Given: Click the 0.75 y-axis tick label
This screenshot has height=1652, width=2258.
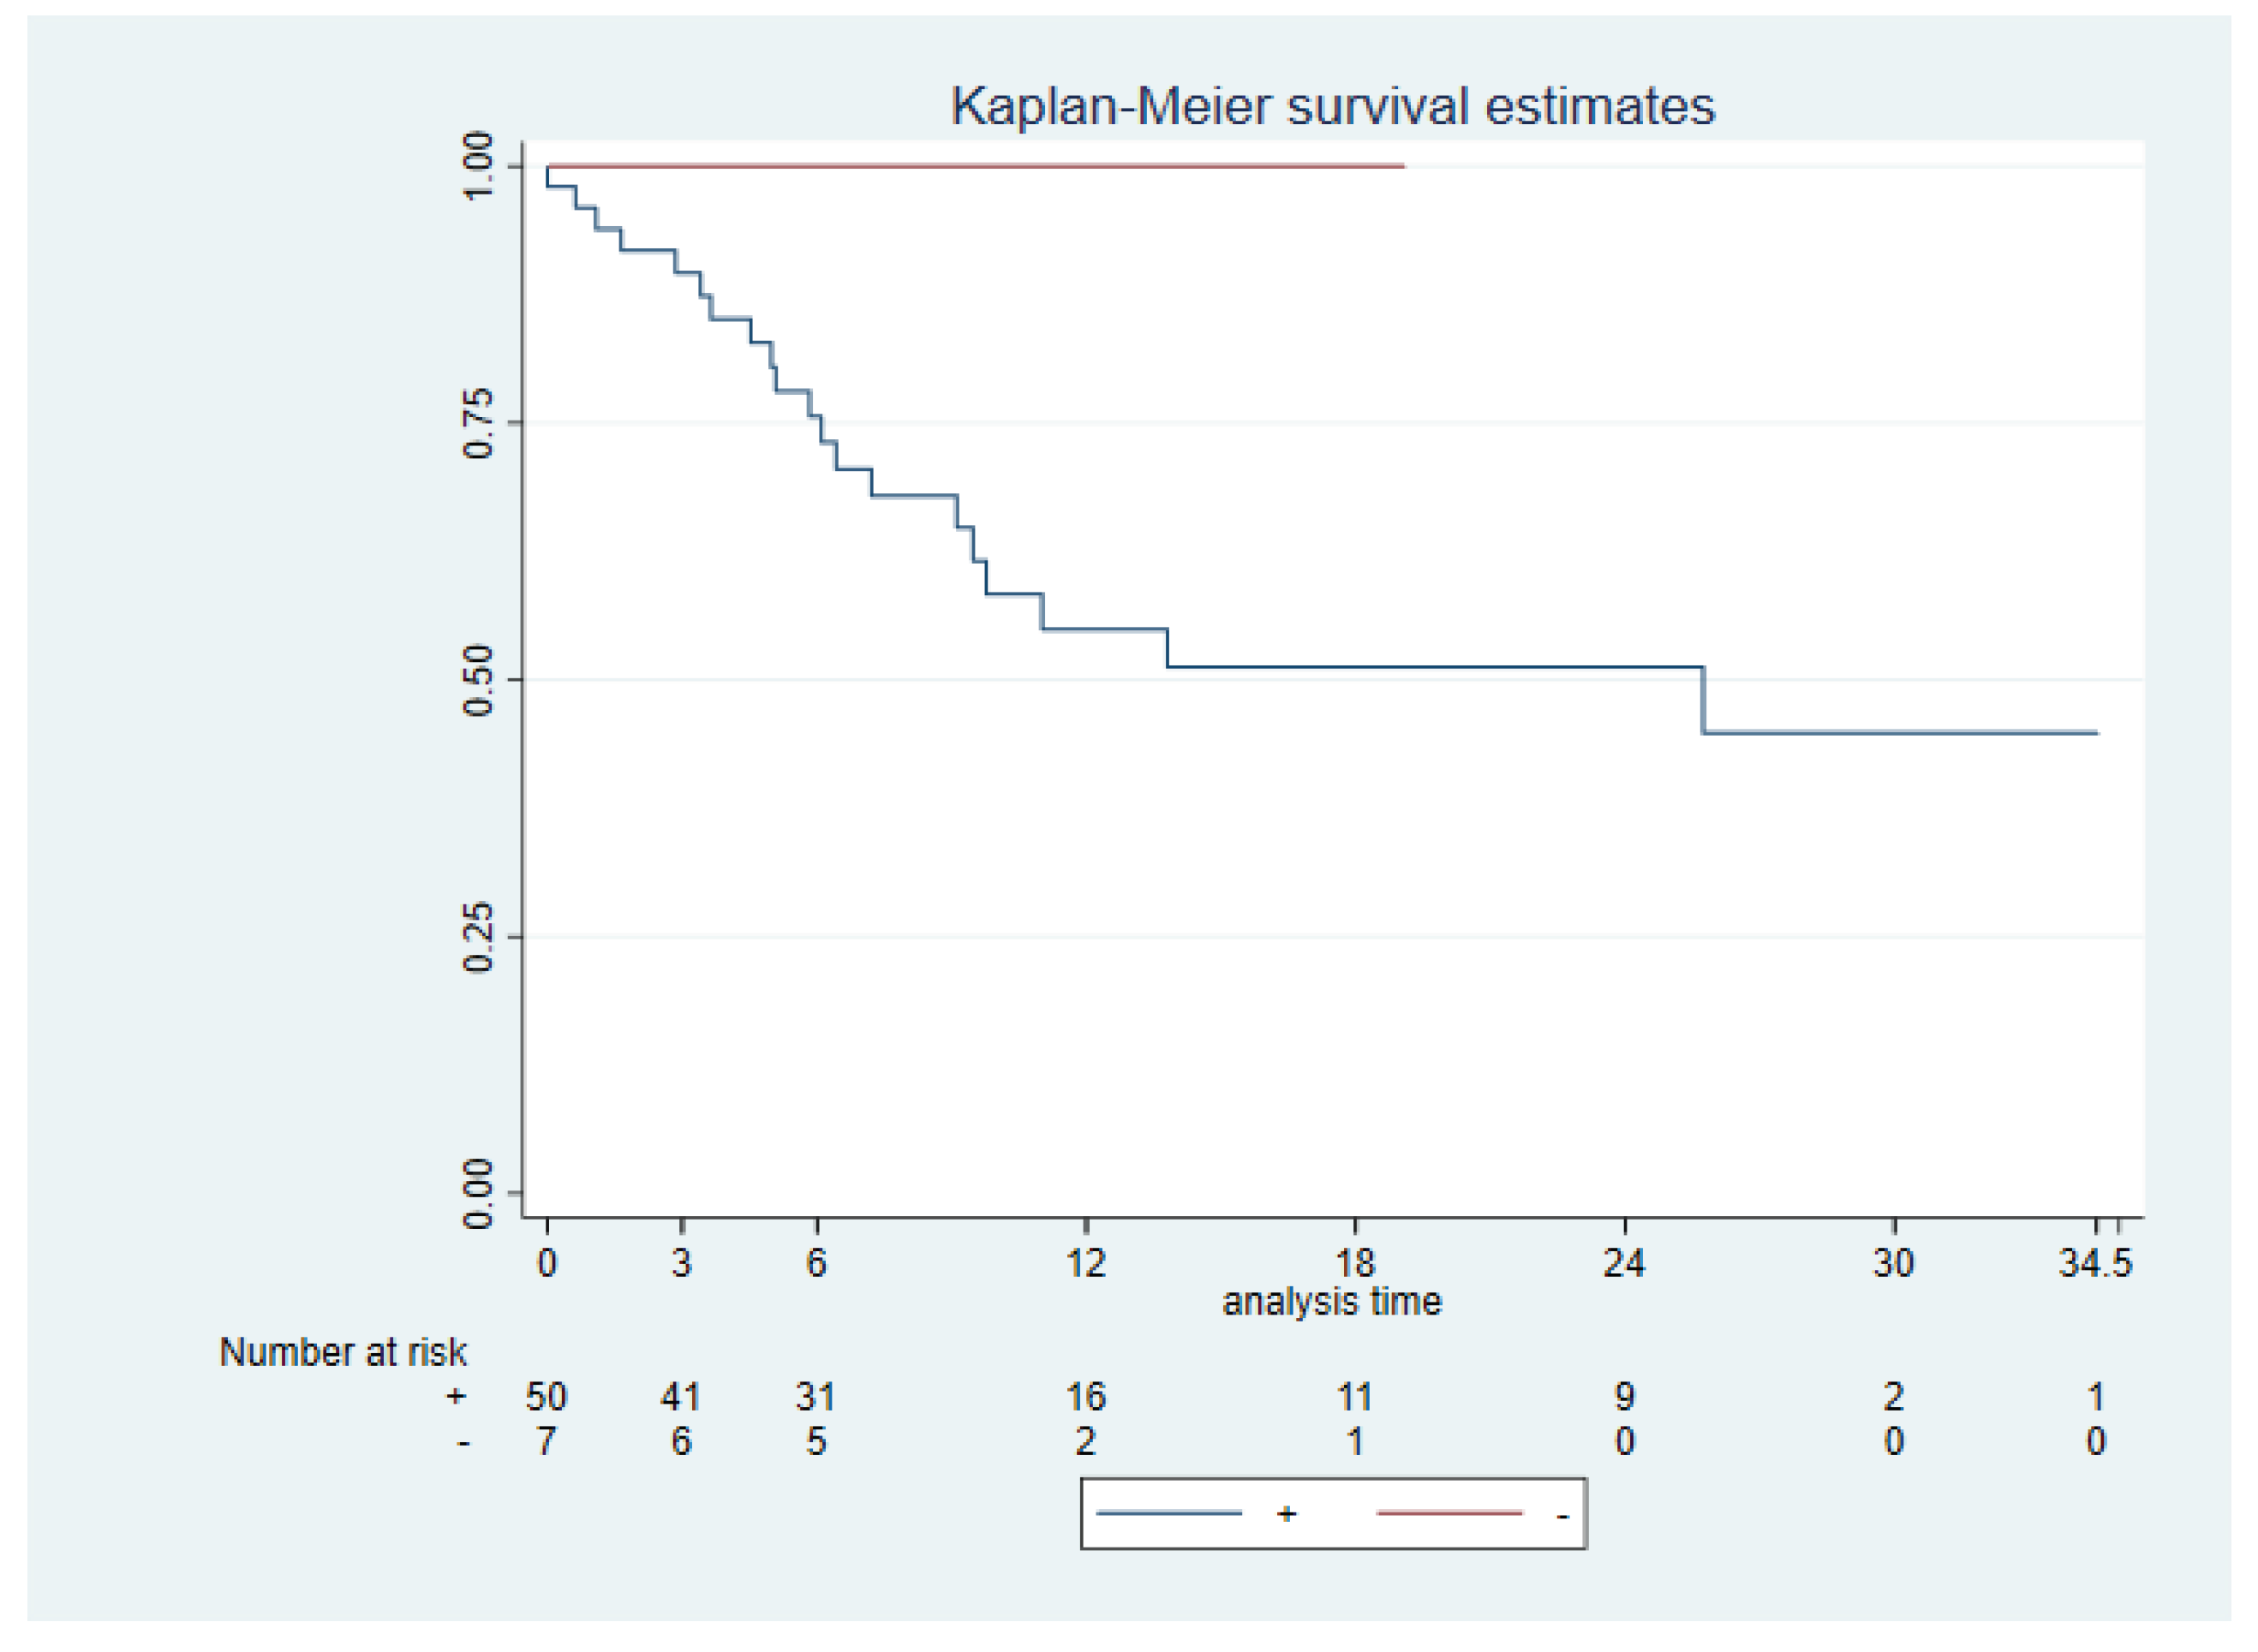Looking at the screenshot, I should point(479,423).
